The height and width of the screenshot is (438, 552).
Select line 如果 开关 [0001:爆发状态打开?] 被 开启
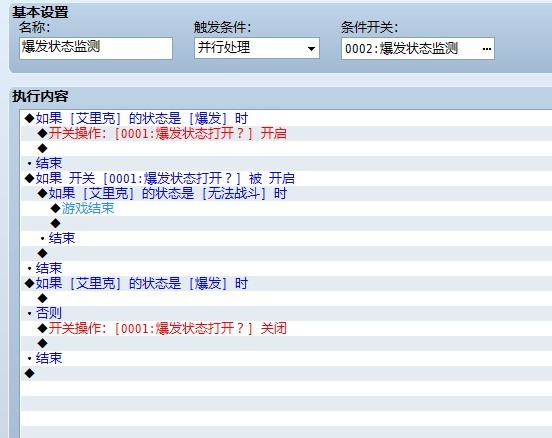pos(286,179)
